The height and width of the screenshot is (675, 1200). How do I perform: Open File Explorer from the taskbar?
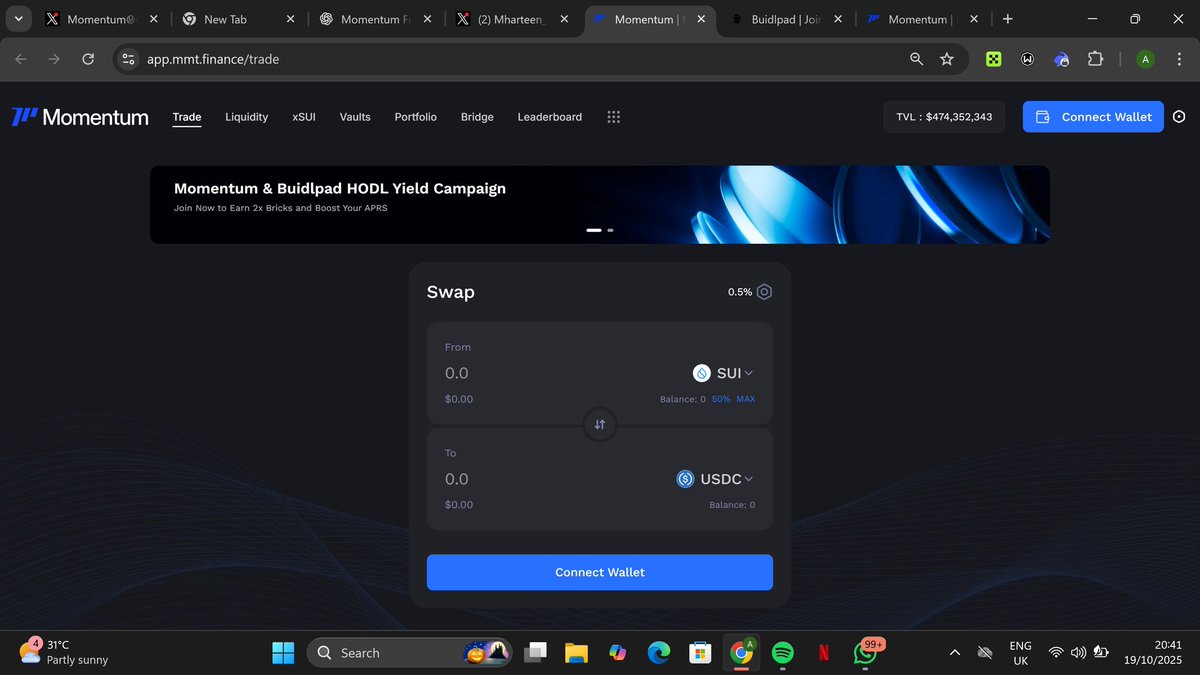point(576,653)
